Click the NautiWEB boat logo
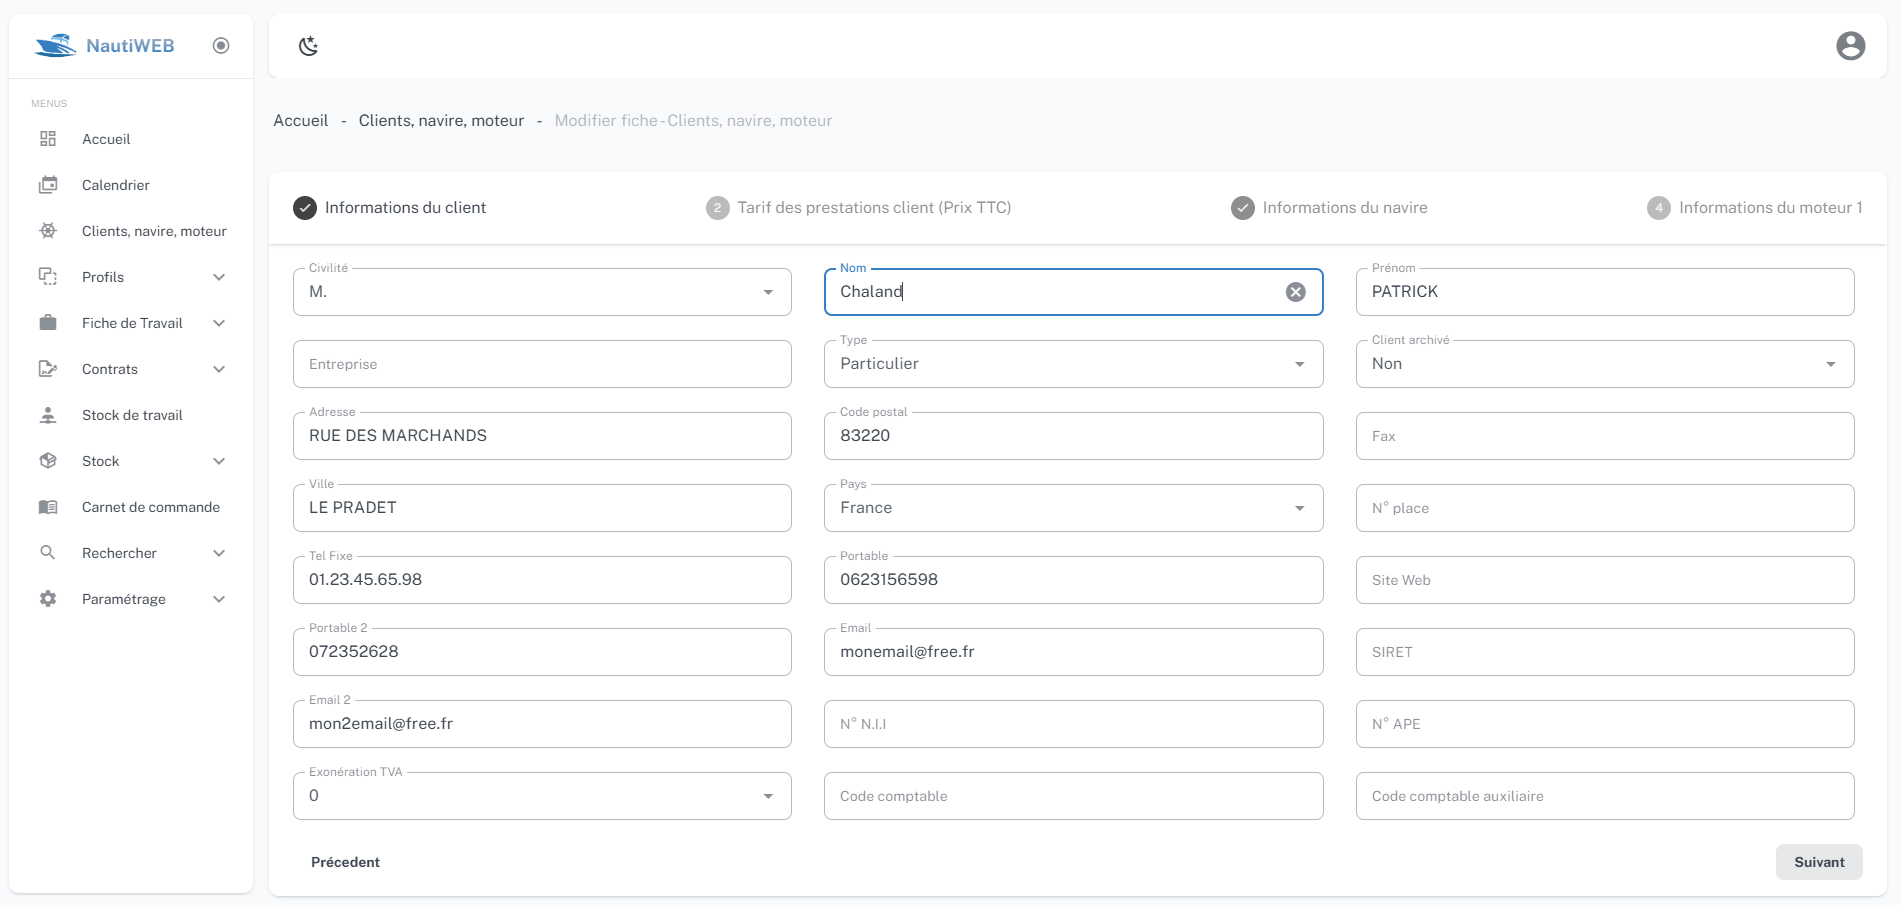 (x=55, y=45)
